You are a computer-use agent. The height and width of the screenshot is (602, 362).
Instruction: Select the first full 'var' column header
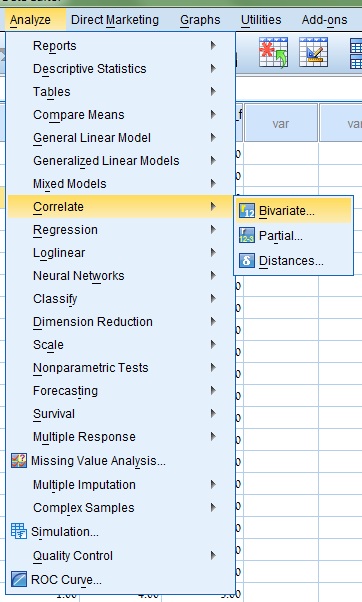point(281,123)
